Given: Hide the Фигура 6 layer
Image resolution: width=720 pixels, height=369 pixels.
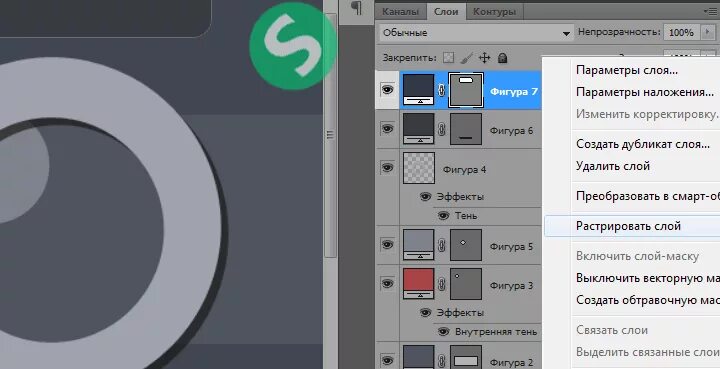Looking at the screenshot, I should coord(388,129).
